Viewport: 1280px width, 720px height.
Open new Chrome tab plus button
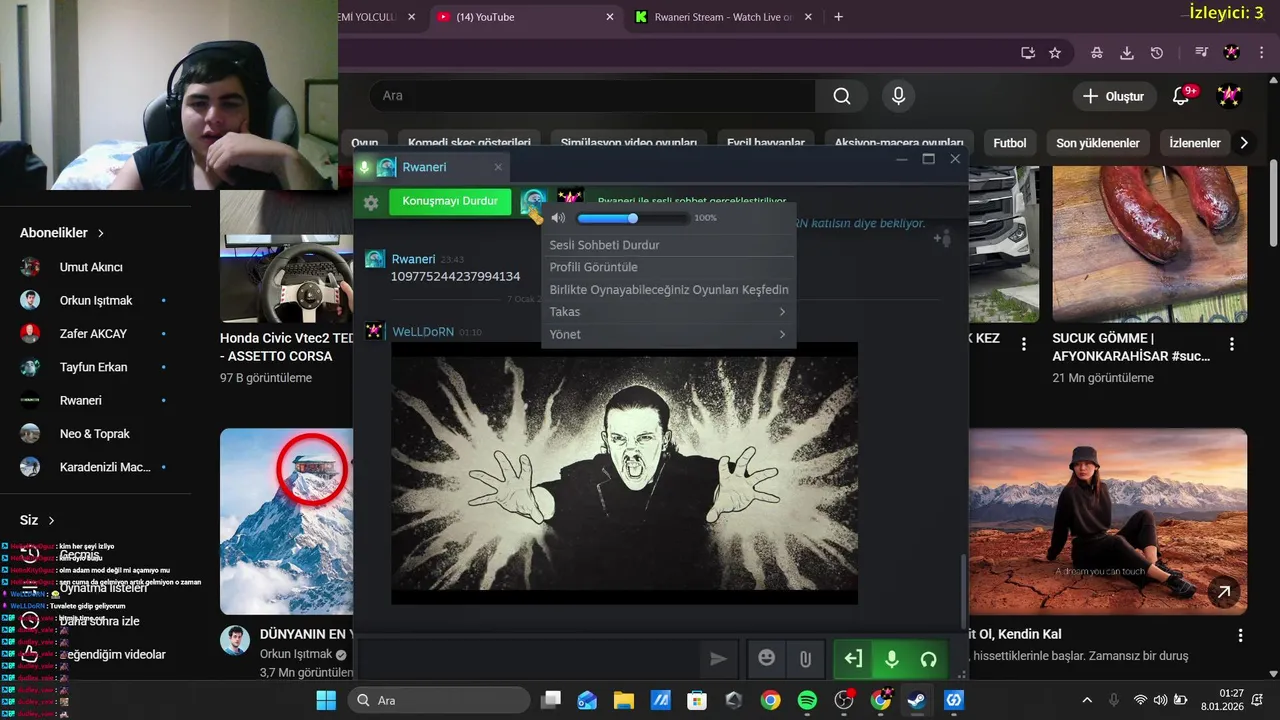click(x=838, y=17)
